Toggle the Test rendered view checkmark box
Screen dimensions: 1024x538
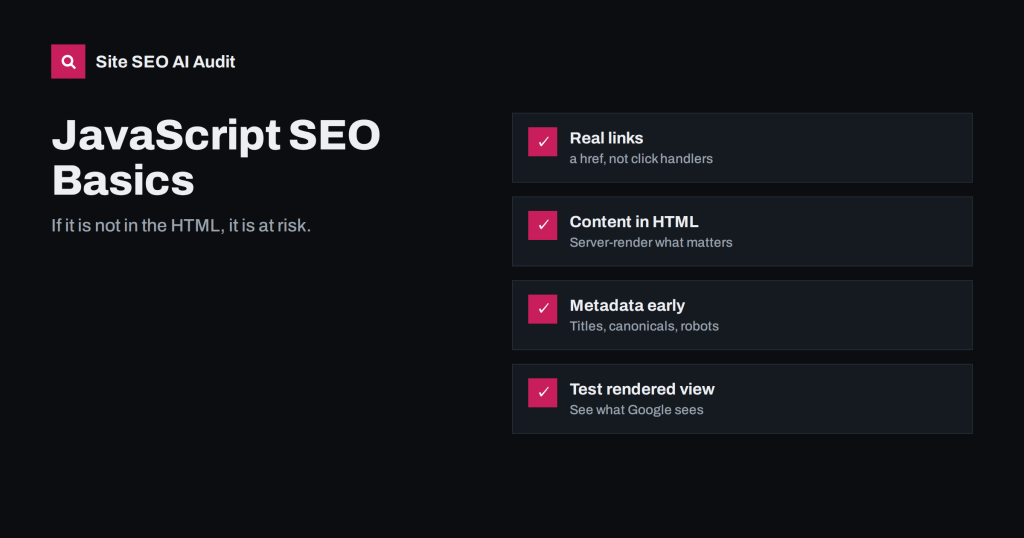pos(543,392)
